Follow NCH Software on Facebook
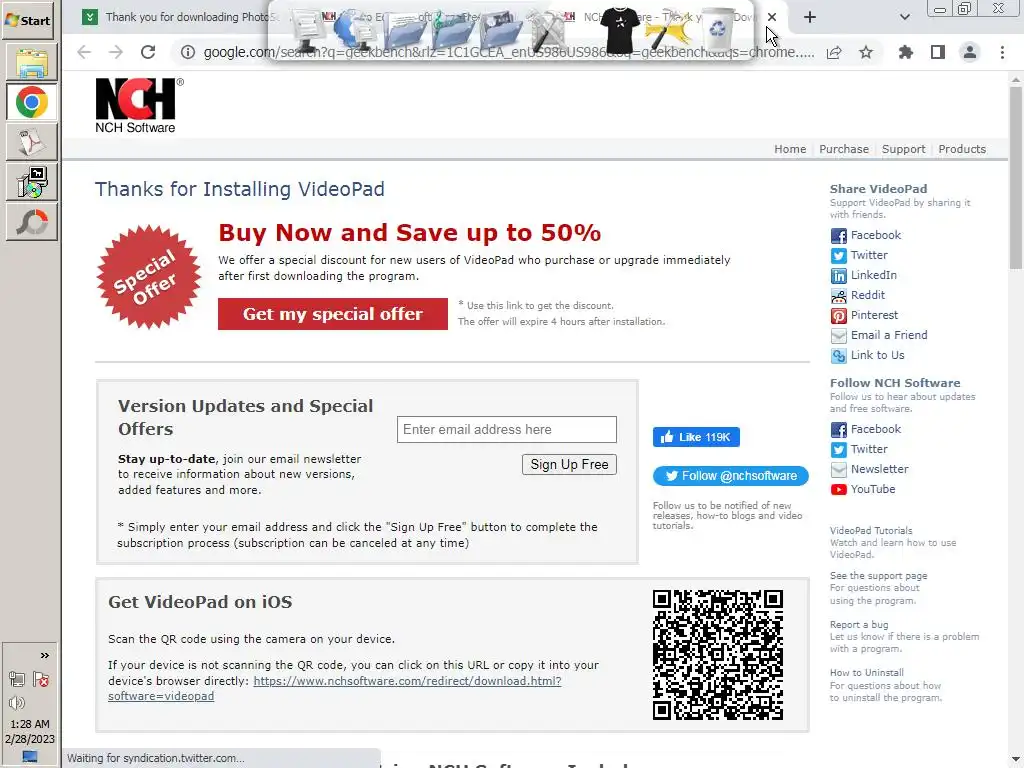 tap(866, 429)
